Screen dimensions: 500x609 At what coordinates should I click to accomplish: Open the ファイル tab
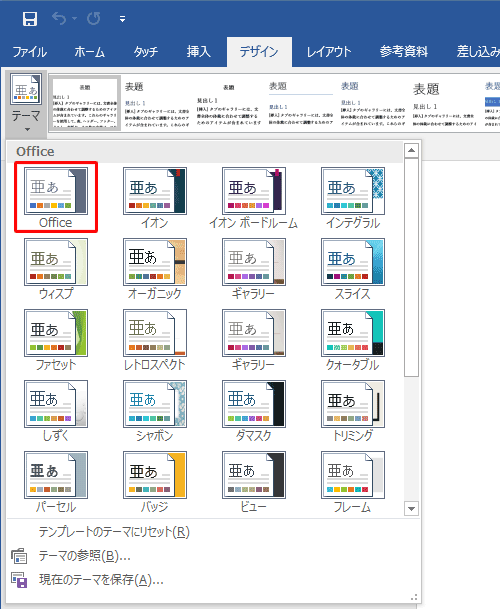coord(30,52)
